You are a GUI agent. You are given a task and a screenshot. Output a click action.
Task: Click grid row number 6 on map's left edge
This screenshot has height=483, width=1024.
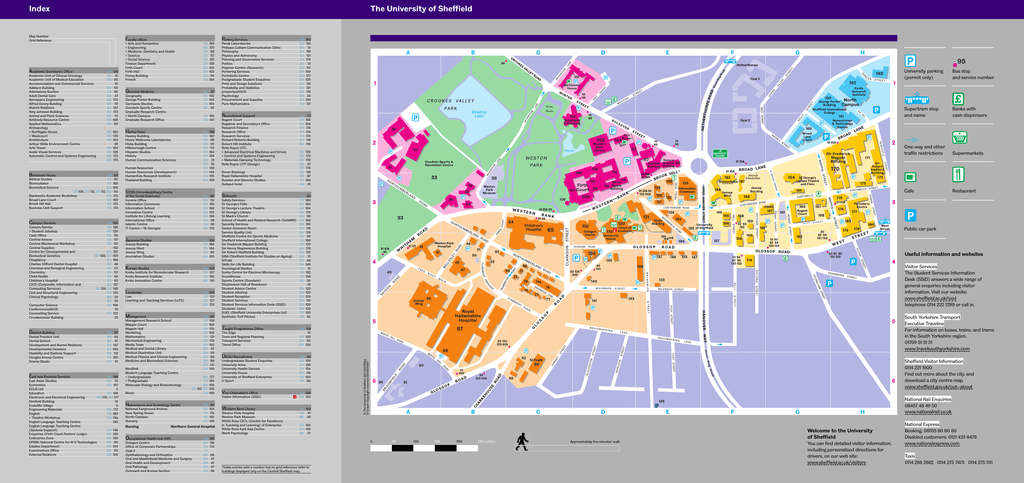tap(374, 381)
